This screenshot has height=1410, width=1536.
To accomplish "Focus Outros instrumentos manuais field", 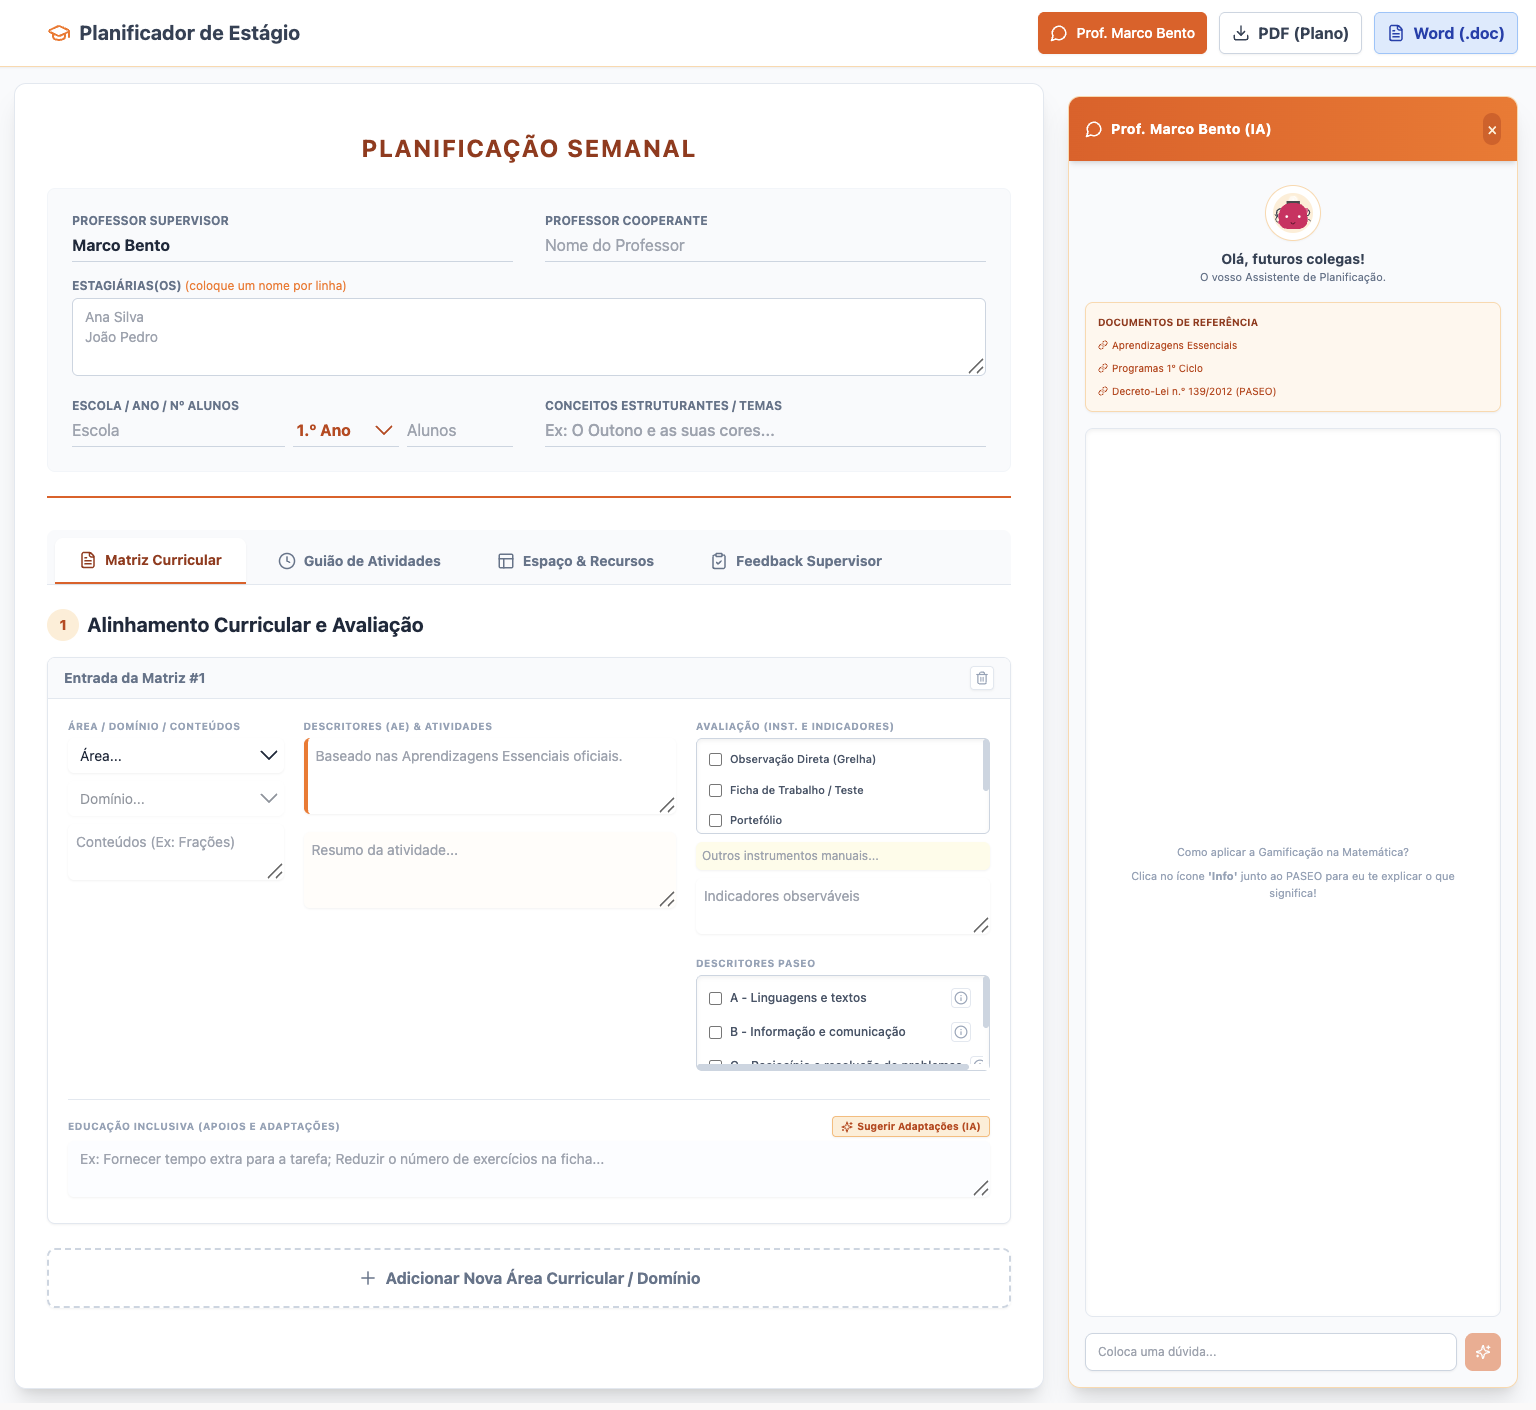I will click(843, 856).
